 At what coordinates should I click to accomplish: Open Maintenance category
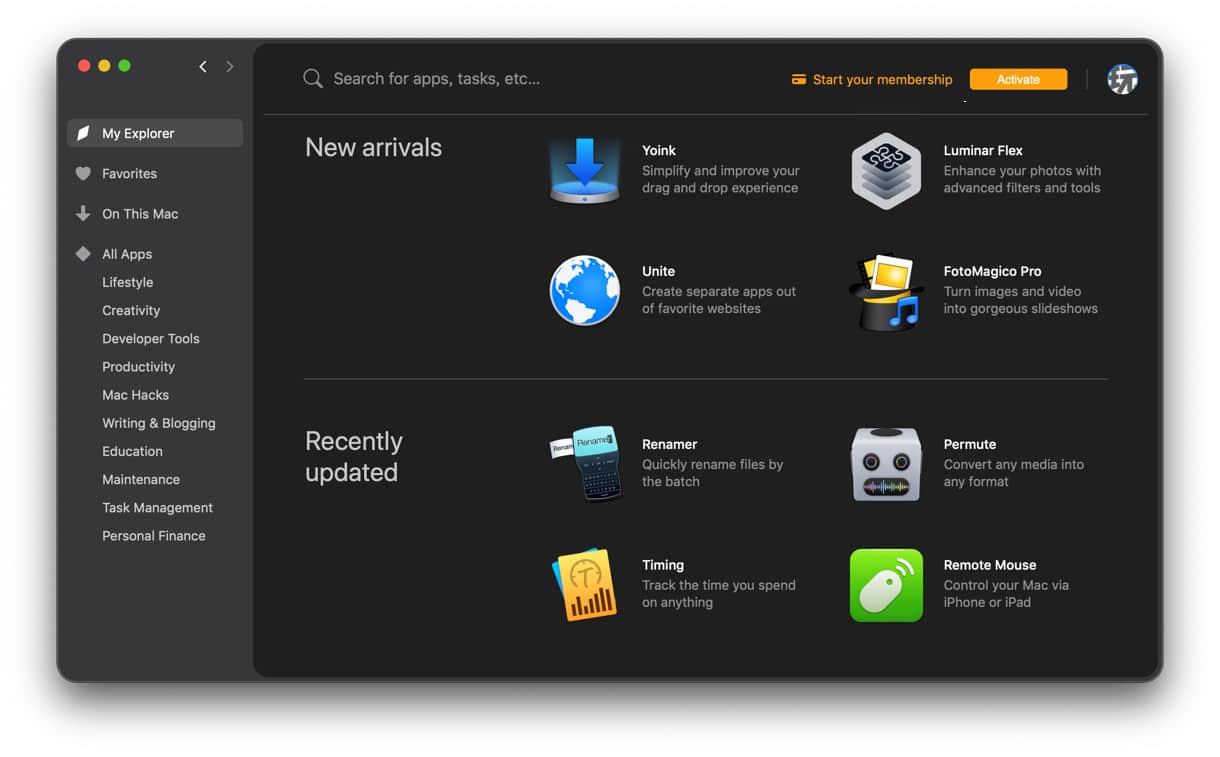141,479
